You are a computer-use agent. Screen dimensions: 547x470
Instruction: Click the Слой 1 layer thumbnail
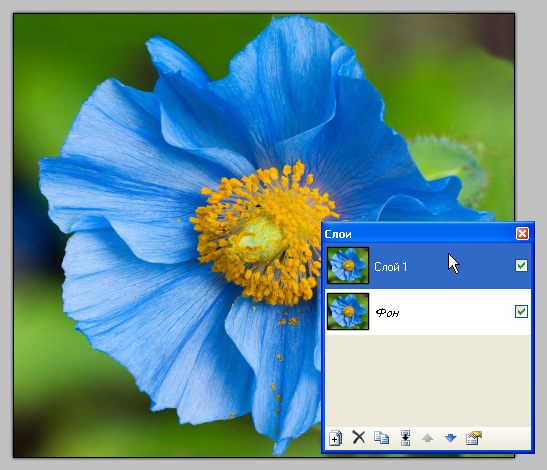click(x=348, y=266)
